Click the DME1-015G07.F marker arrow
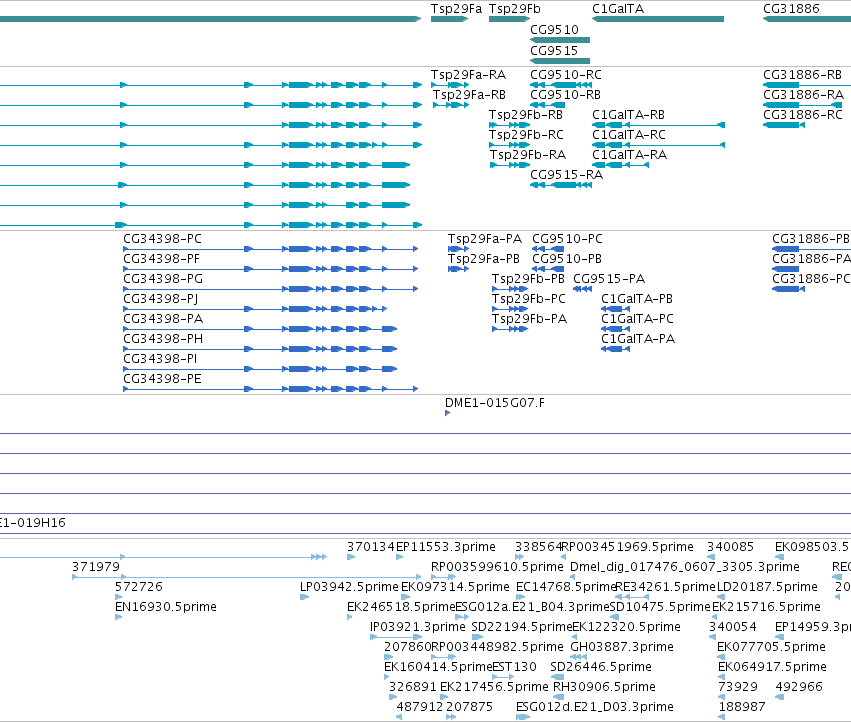The height and width of the screenshot is (722, 851). coord(447,413)
